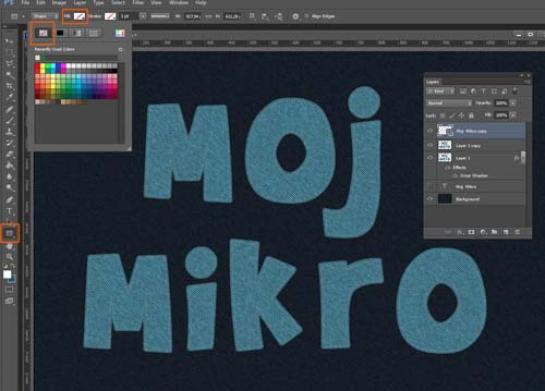This screenshot has height=391, width=545.
Task: Open the Layers panel flyout menu
Action: 527,82
